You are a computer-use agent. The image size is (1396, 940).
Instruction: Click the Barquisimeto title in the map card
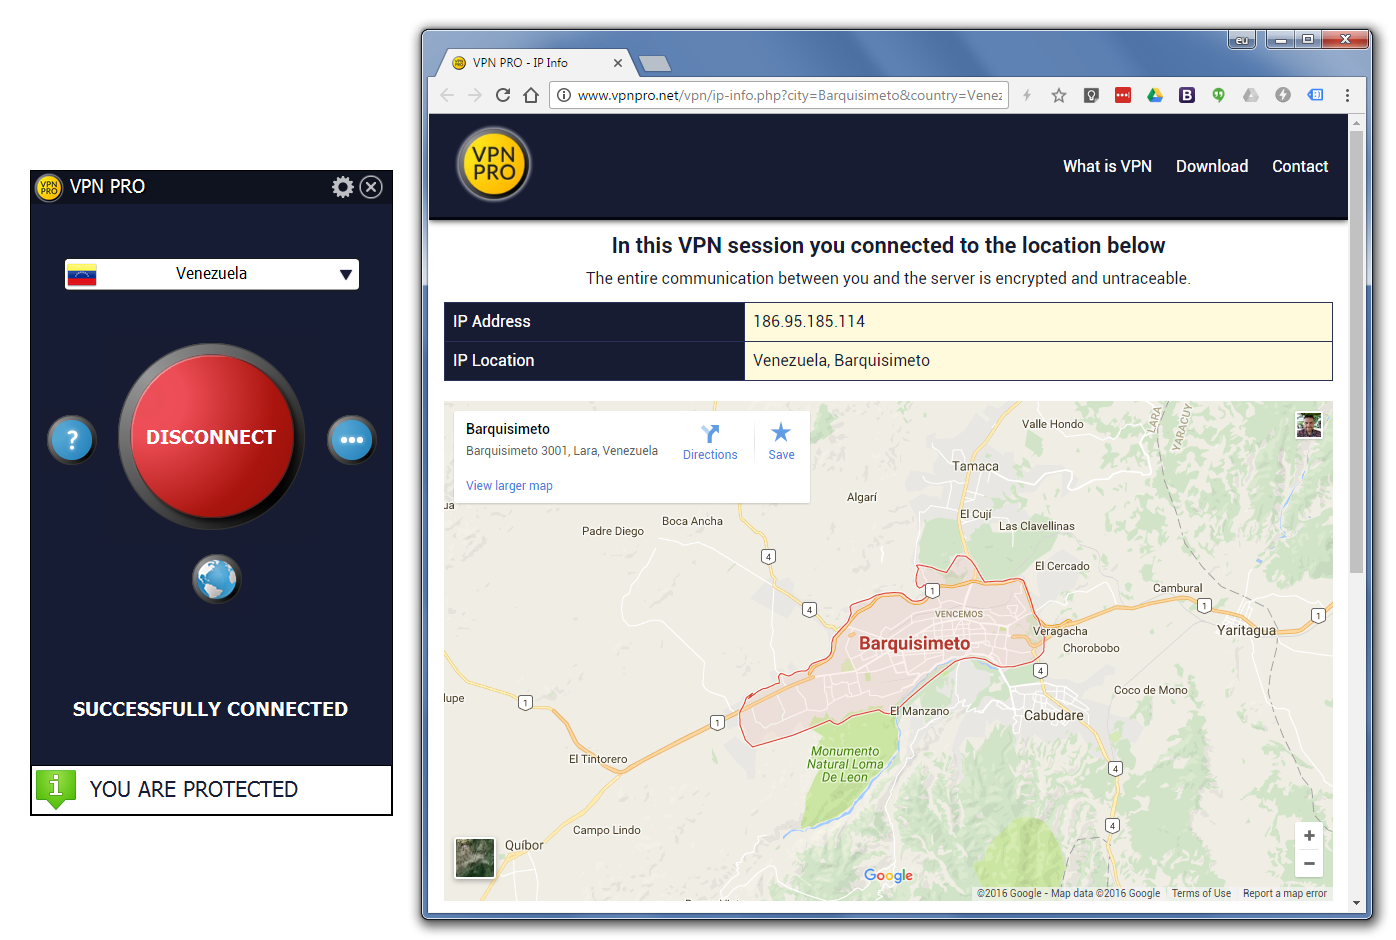point(508,429)
